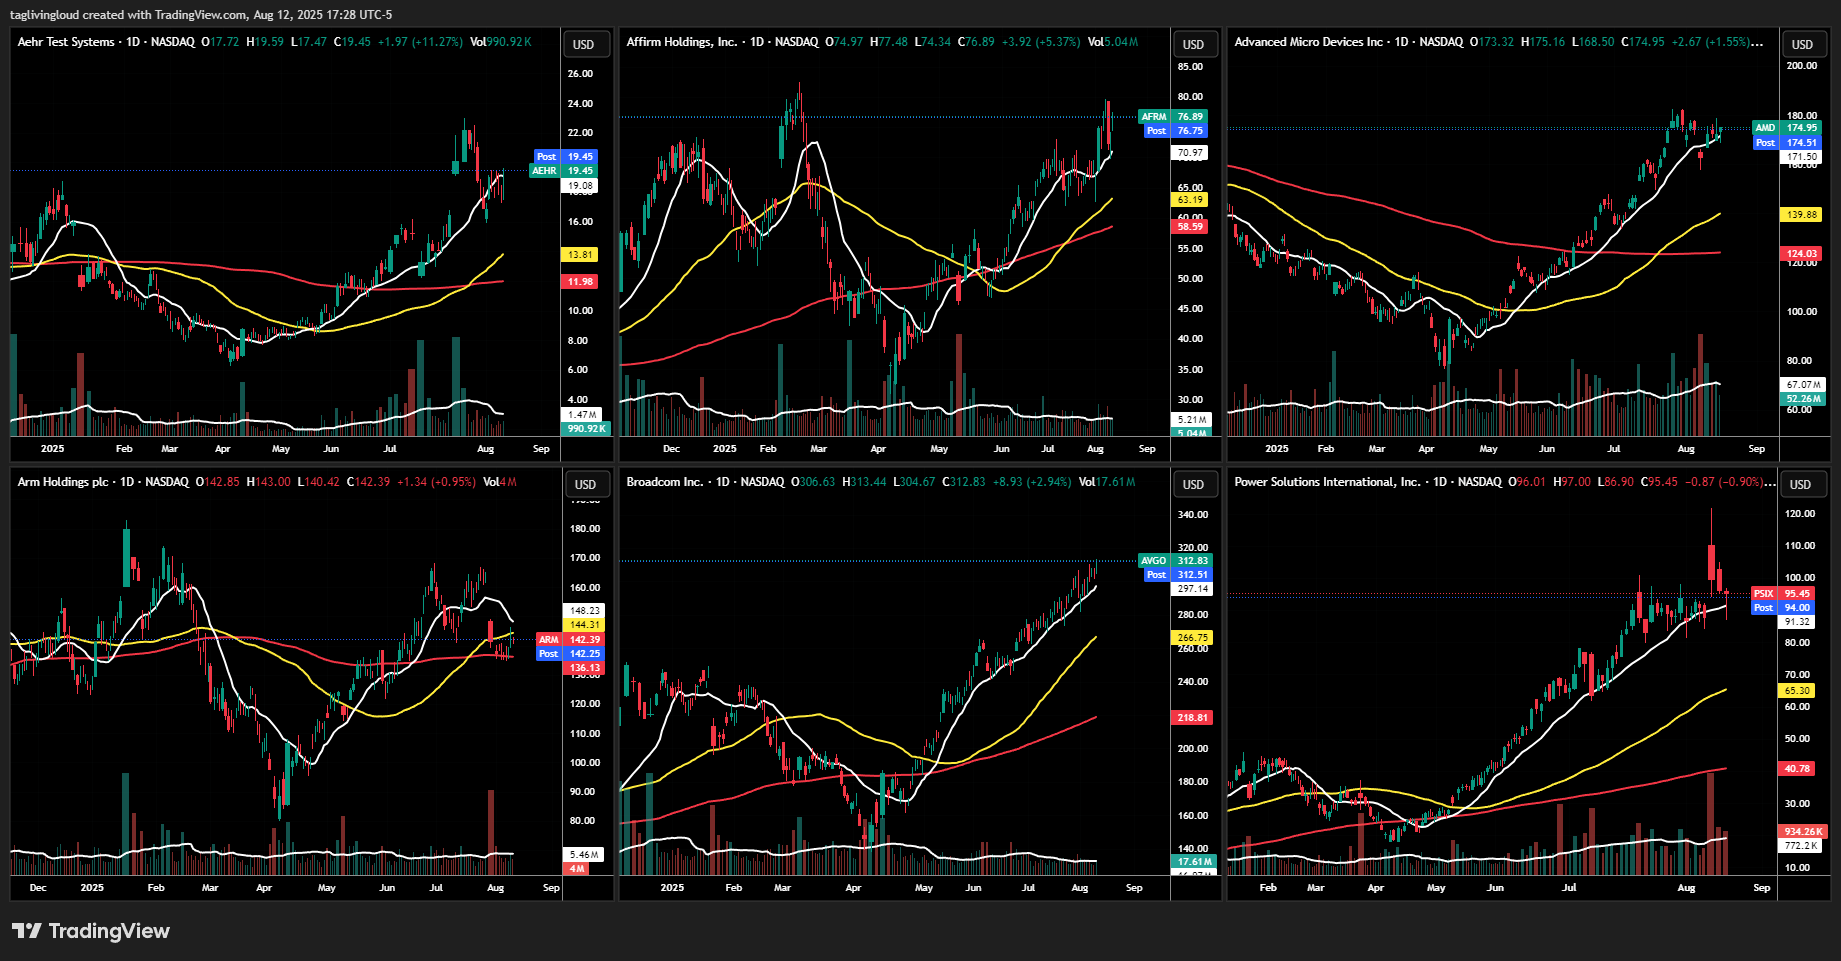Viewport: 1841px width, 961px height.
Task: Select the white 148.23 label on Arm chart
Action: [585, 611]
